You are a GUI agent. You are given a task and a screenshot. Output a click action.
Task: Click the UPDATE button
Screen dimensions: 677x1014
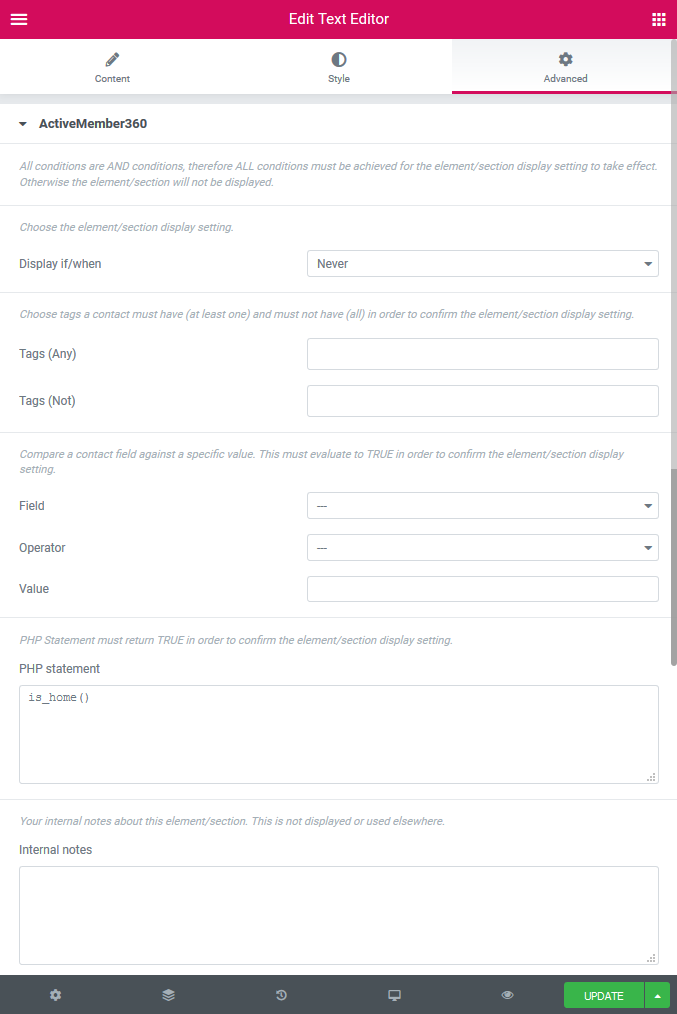(603, 995)
